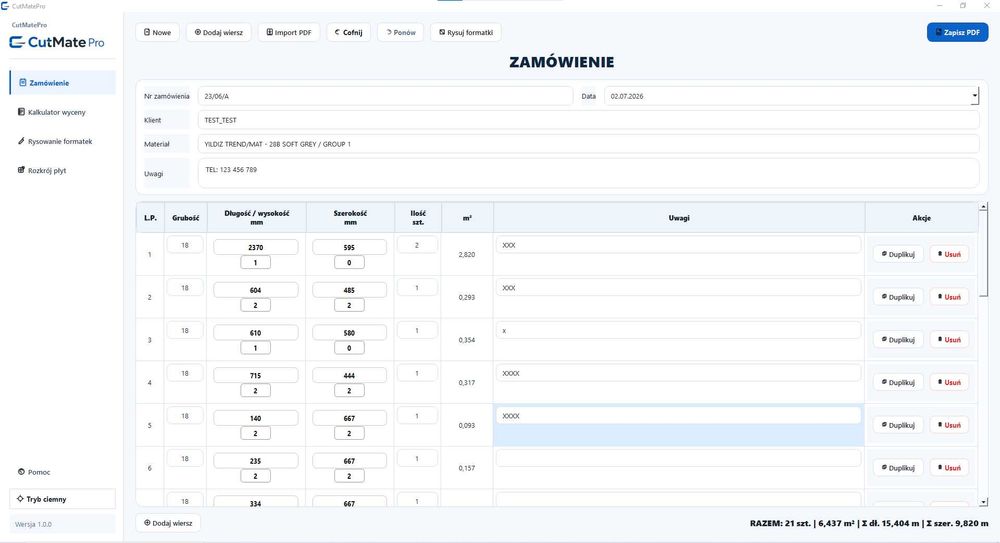Open the Zamówienie sidebar section
Screen dimensions: 1000x543
[x=62, y=83]
